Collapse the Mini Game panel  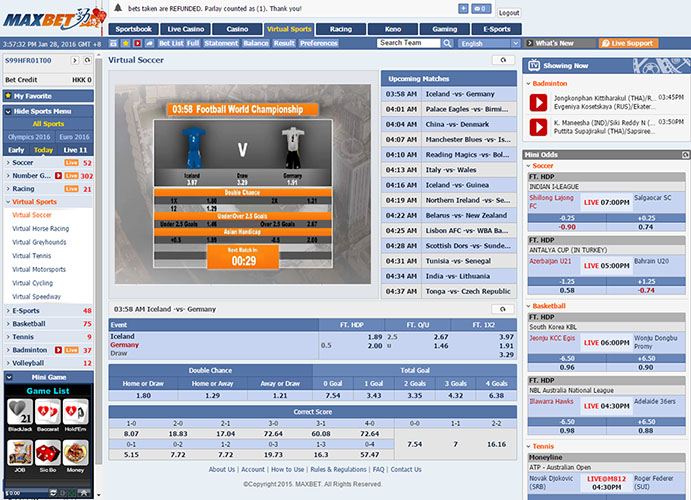[x=9, y=377]
